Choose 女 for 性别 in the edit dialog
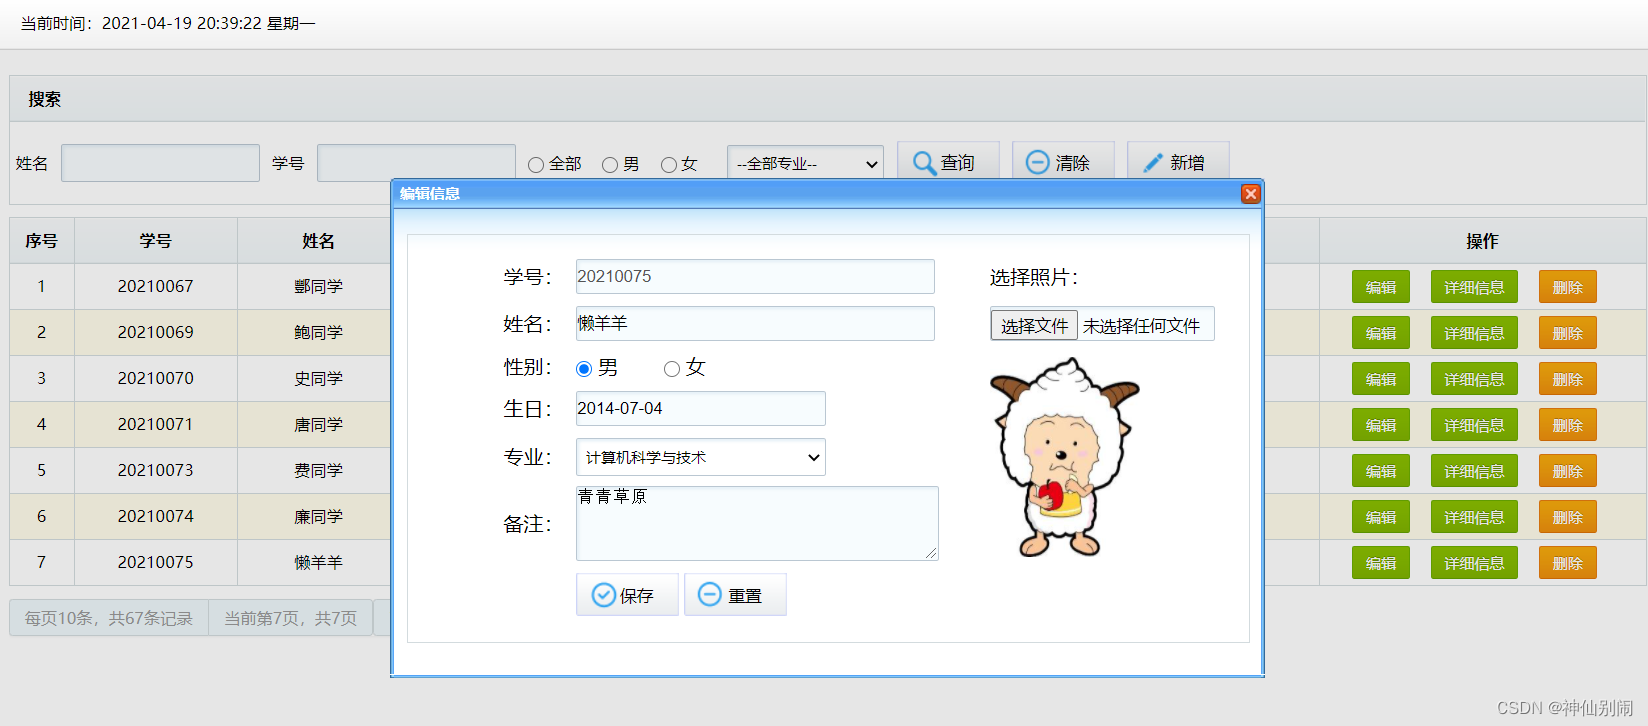1648x726 pixels. (672, 369)
